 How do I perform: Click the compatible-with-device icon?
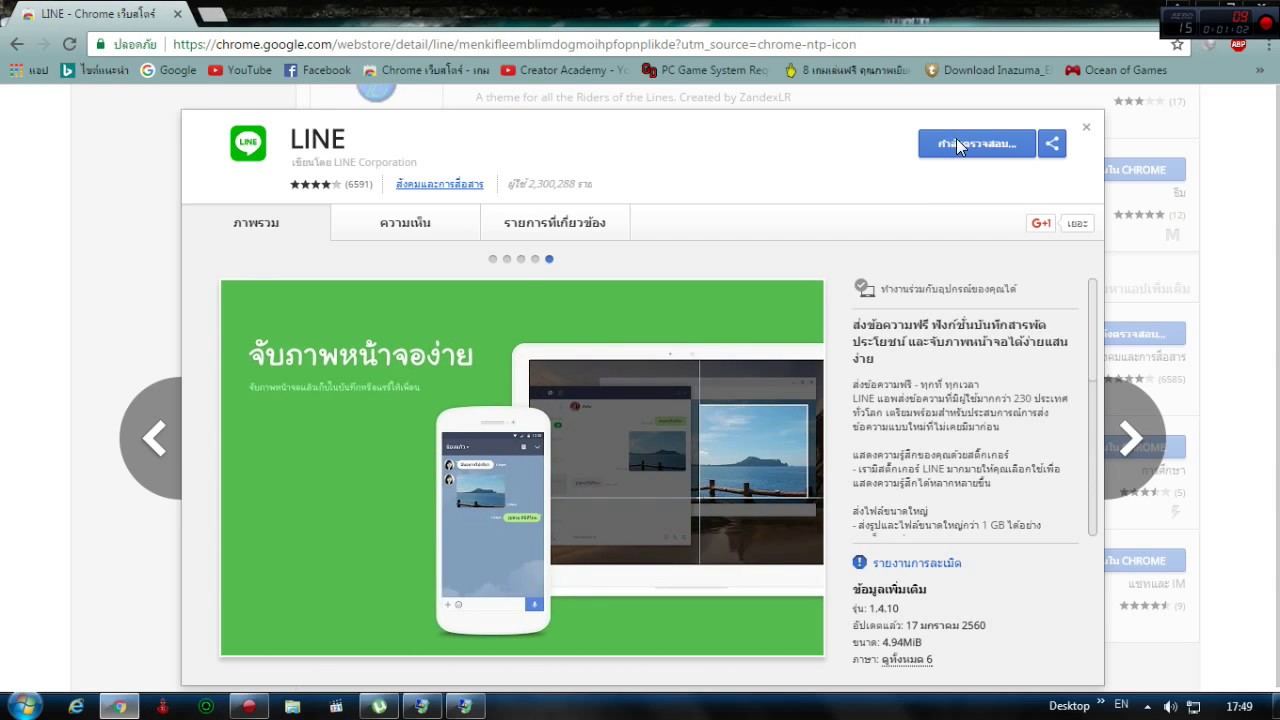point(865,288)
